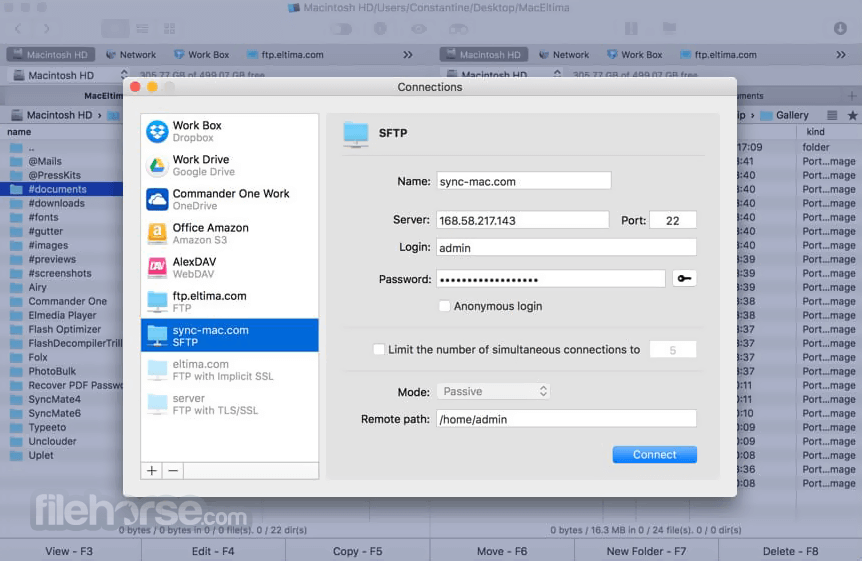Select the Work Box Dropbox connection

229,131
